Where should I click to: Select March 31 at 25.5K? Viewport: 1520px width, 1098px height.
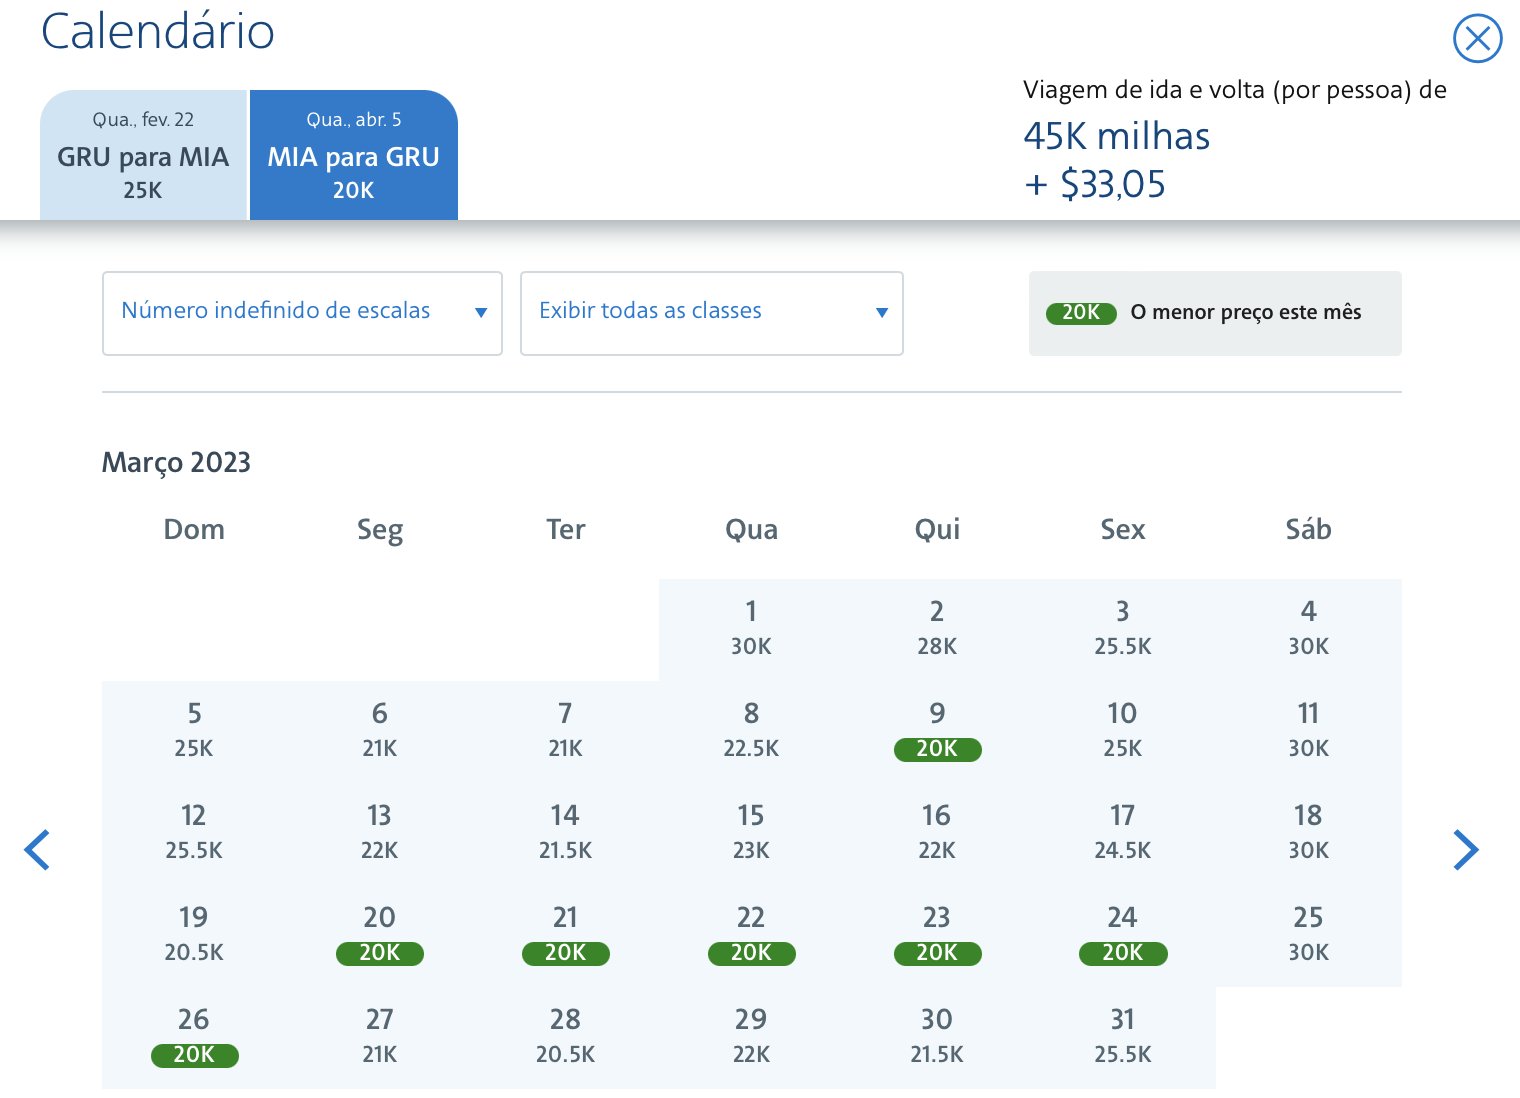point(1123,1037)
